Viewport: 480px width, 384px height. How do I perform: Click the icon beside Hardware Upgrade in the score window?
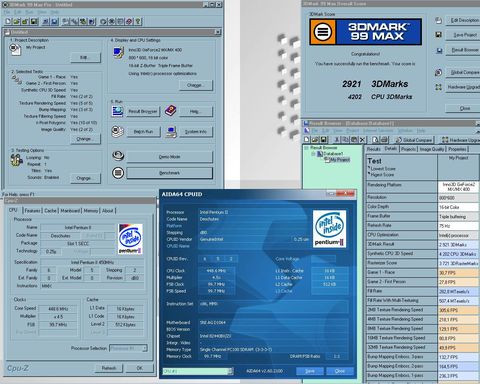pyautogui.click(x=438, y=87)
